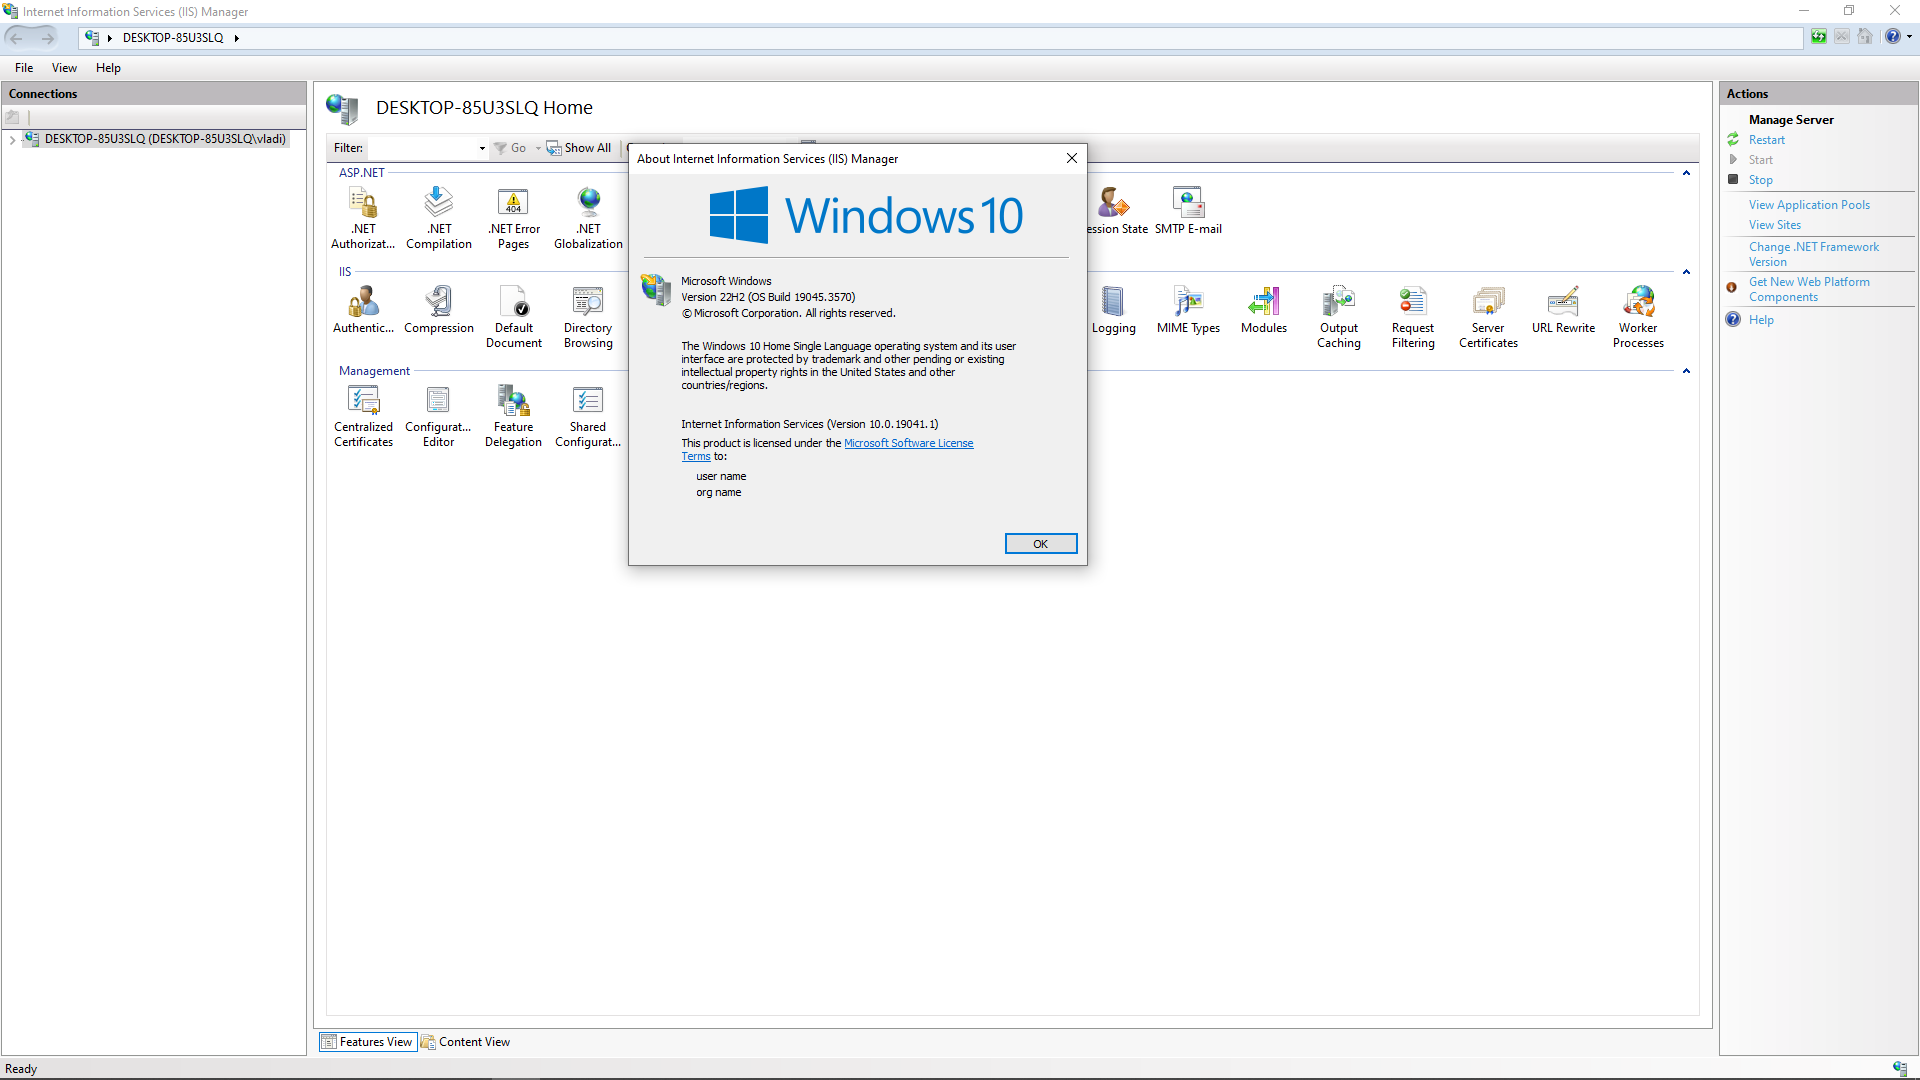Open the File menu
1920x1080 pixels.
point(24,68)
